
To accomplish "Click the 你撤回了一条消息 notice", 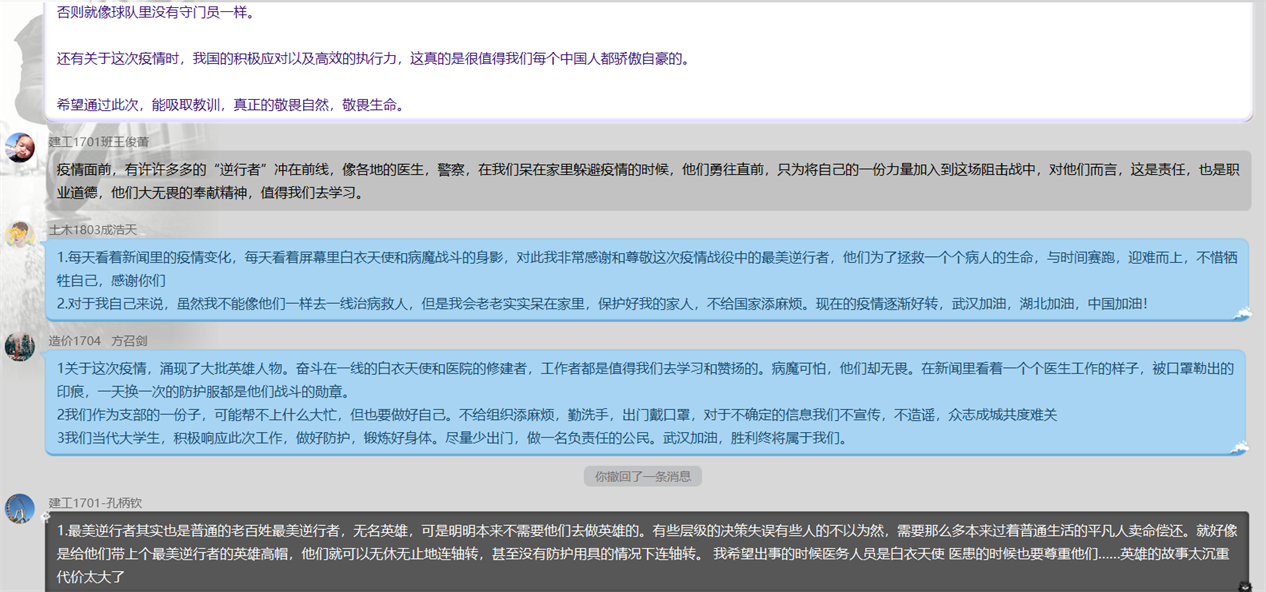I will [x=642, y=477].
